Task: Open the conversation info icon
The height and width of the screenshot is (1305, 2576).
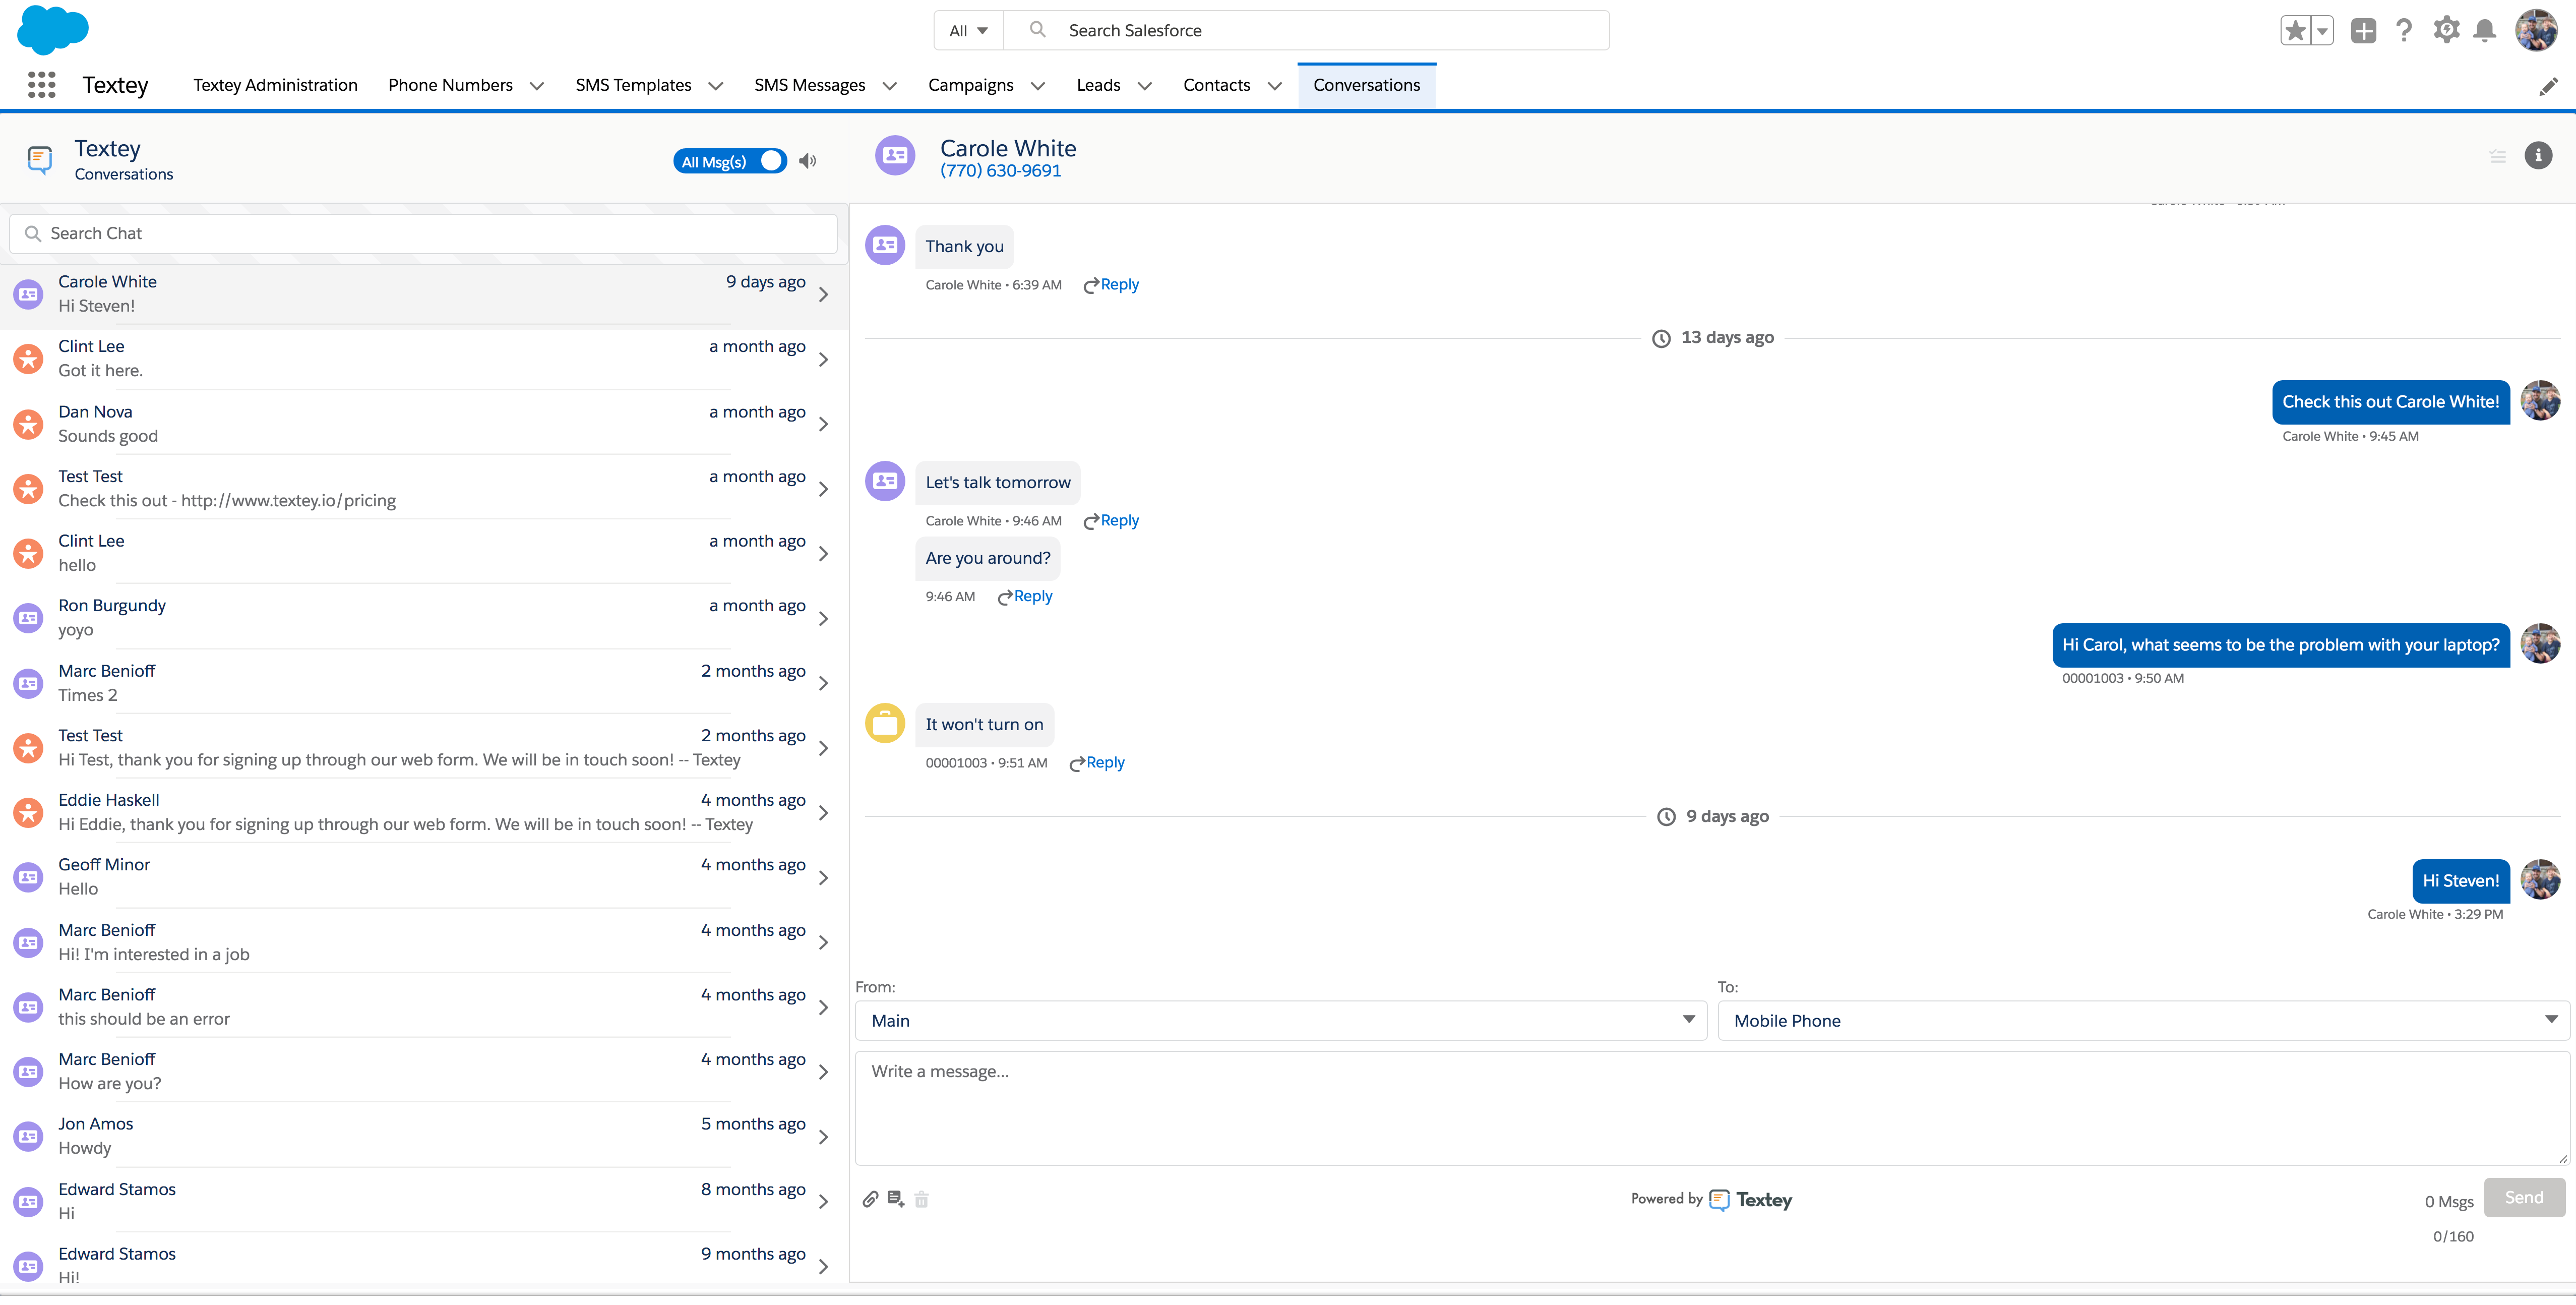Action: coord(2538,155)
